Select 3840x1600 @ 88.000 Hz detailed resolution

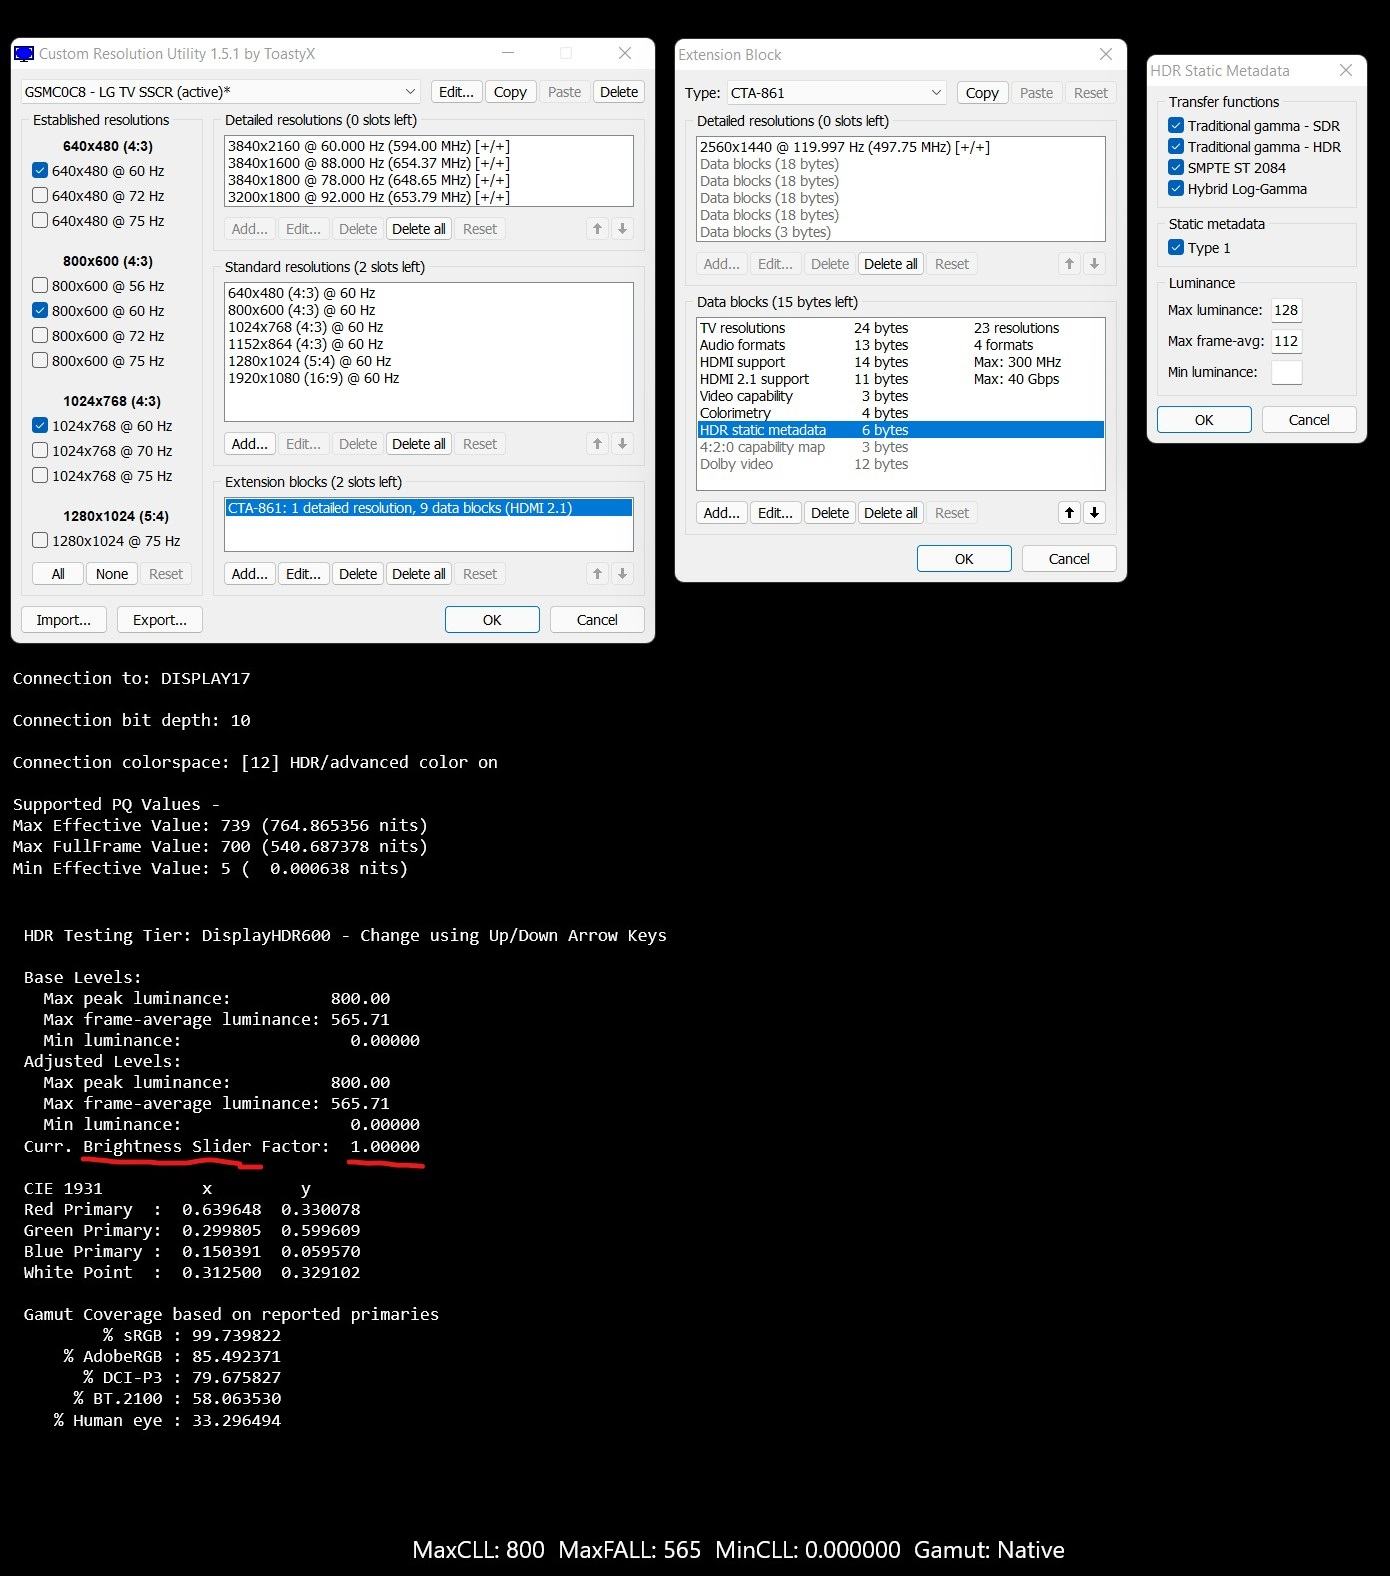(429, 163)
